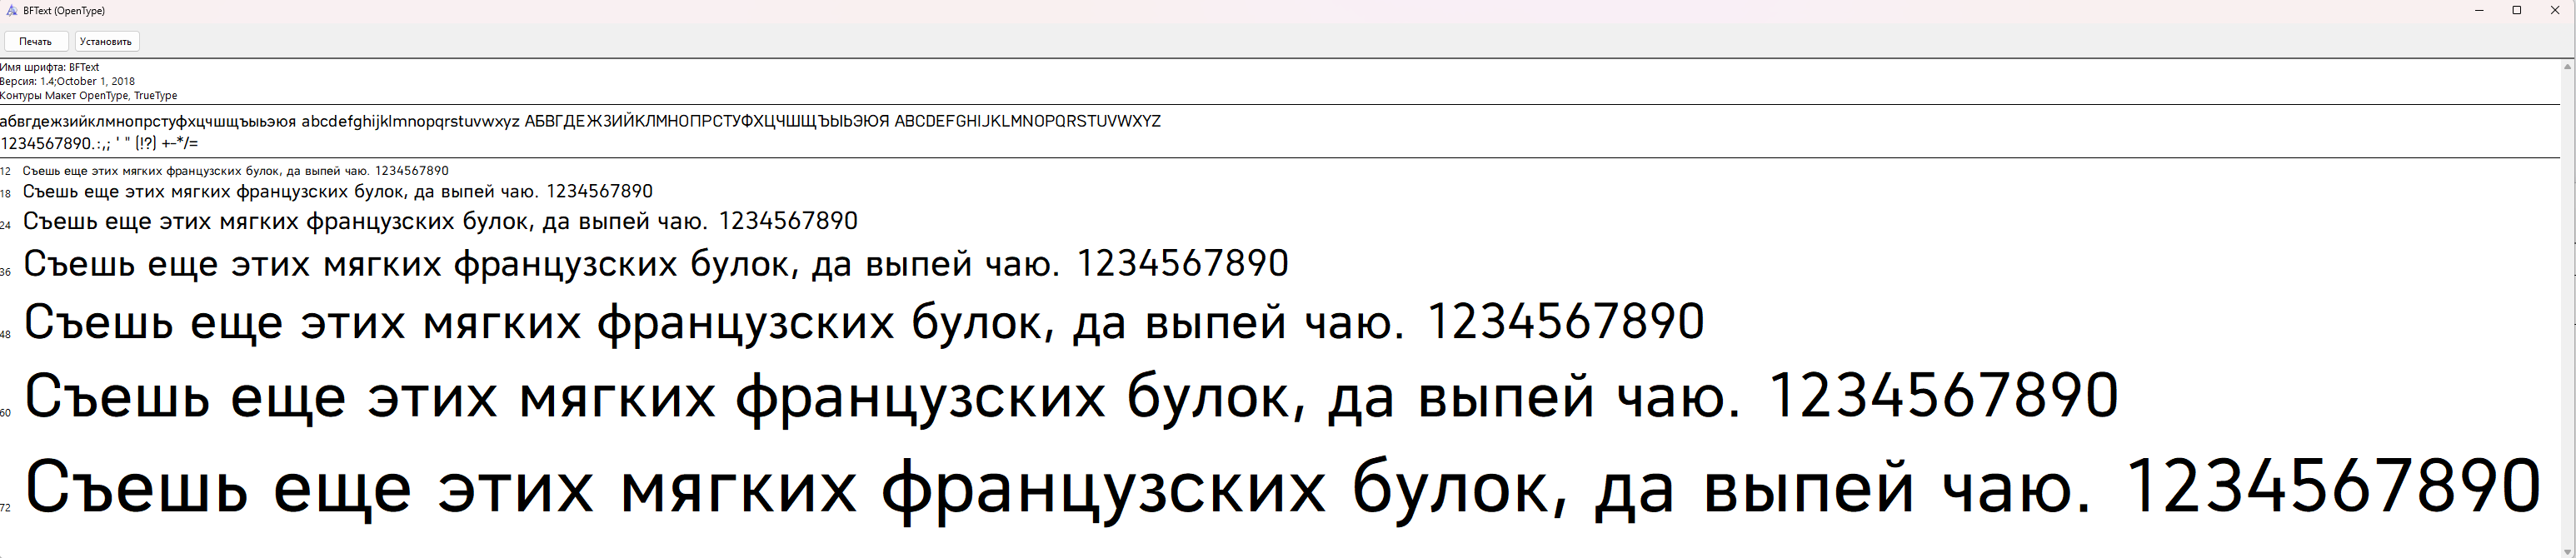Click the 72-point sample sentence
The height and width of the screenshot is (558, 2576).
pos(1281,488)
